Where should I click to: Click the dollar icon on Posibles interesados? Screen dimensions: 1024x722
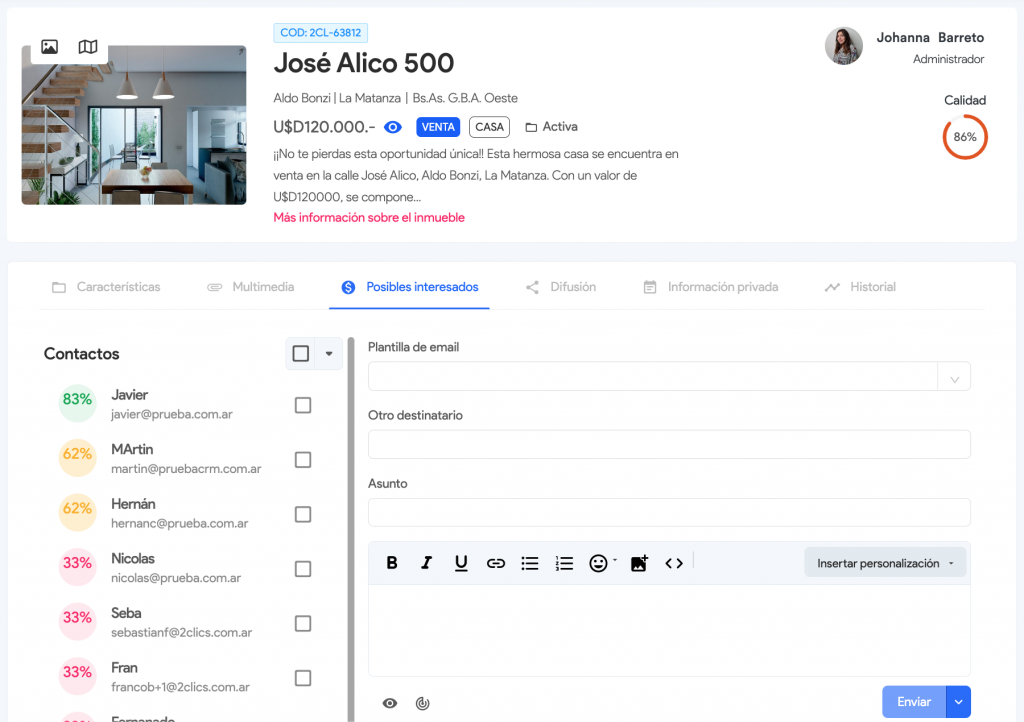pos(348,287)
